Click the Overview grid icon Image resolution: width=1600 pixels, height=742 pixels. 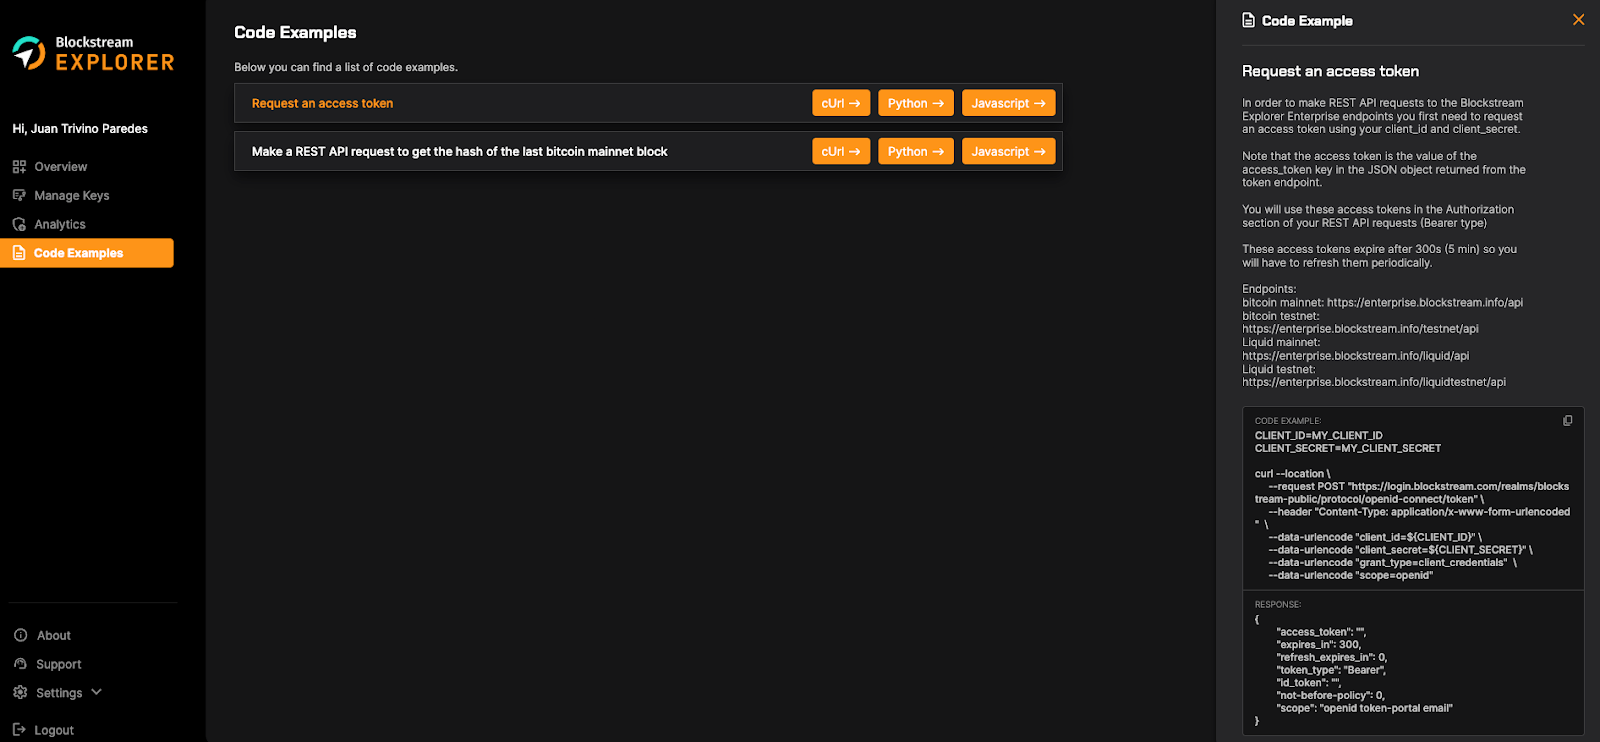[x=19, y=167]
